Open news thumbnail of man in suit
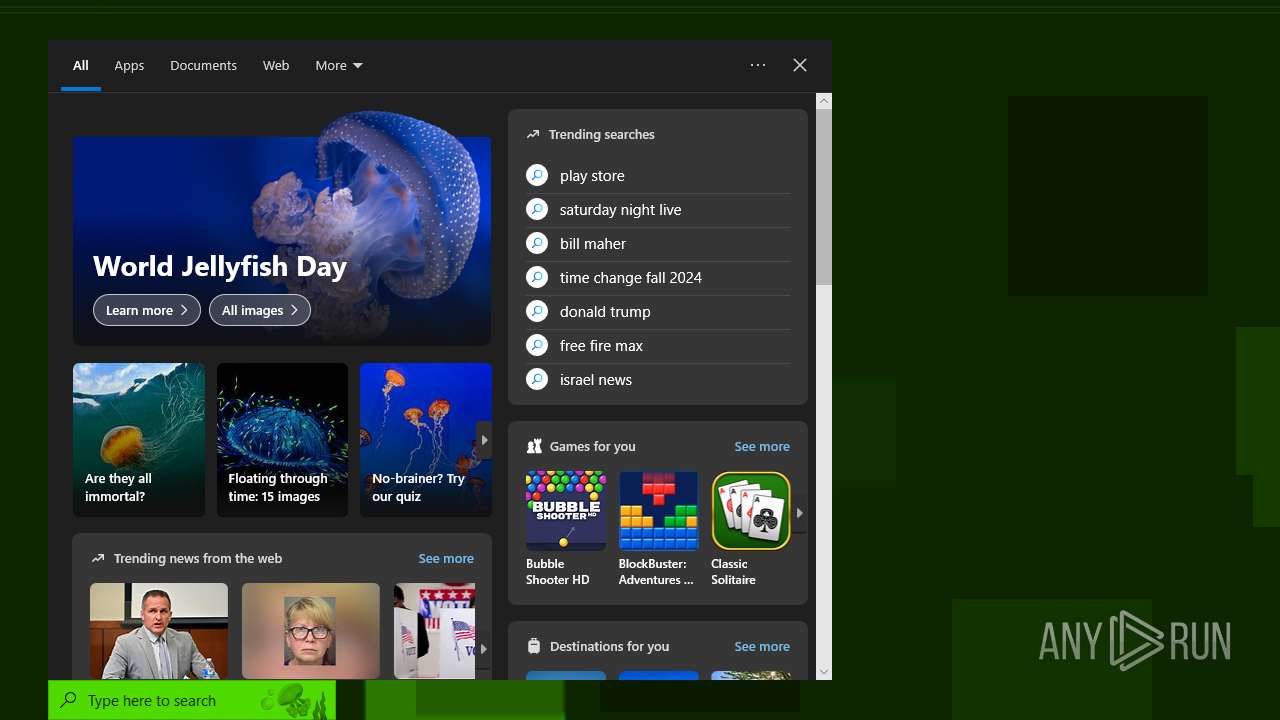Screen dimensions: 1280x720 click(x=159, y=631)
